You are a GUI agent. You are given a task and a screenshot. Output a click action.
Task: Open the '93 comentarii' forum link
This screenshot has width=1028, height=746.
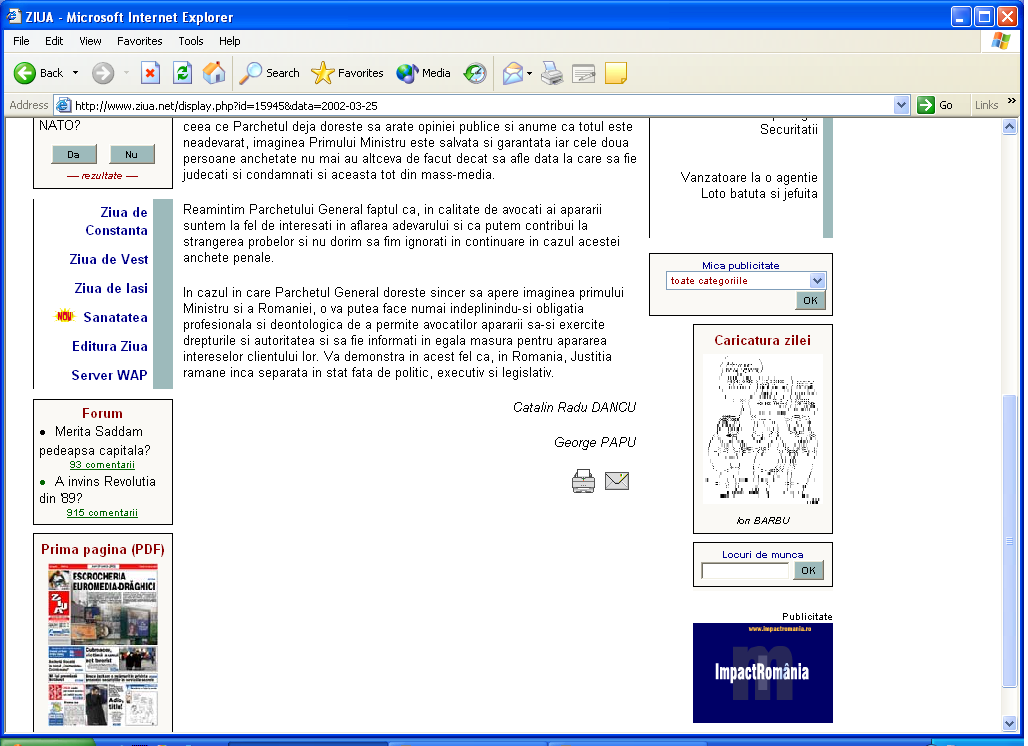click(102, 465)
